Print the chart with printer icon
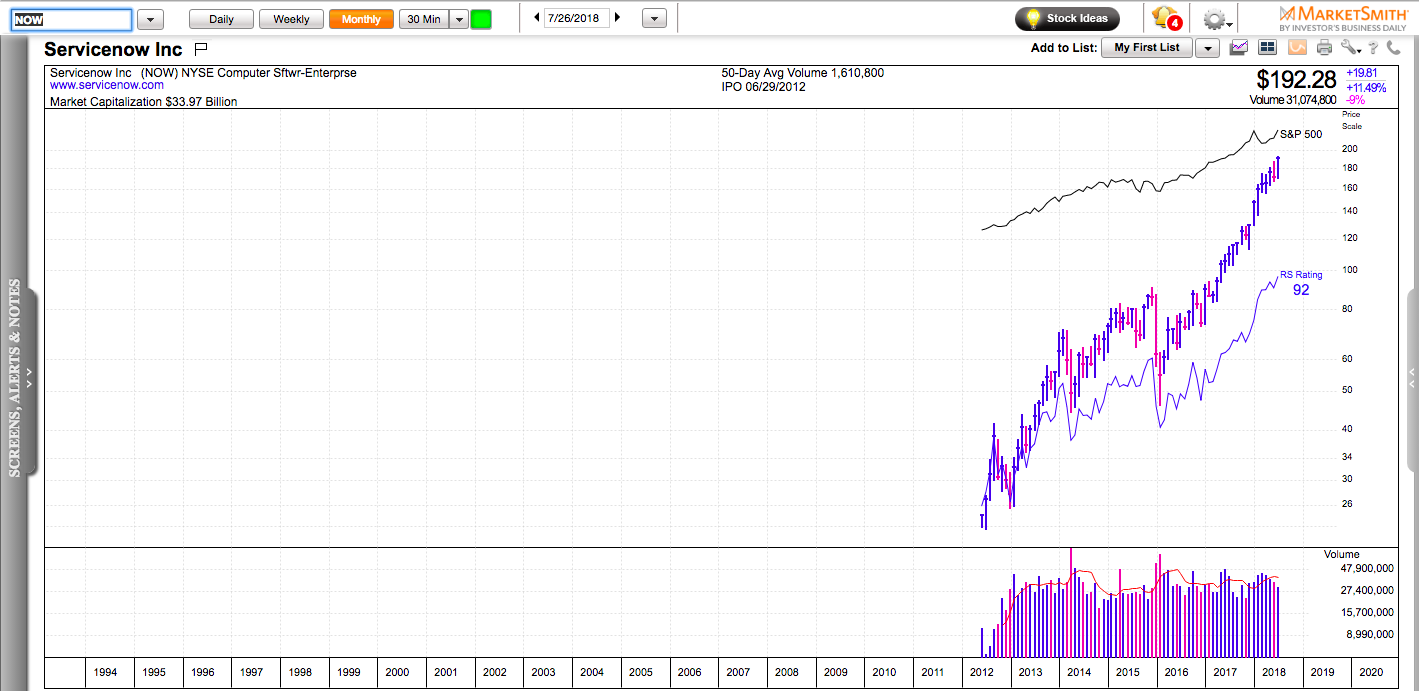The height and width of the screenshot is (691, 1419). [1325, 47]
